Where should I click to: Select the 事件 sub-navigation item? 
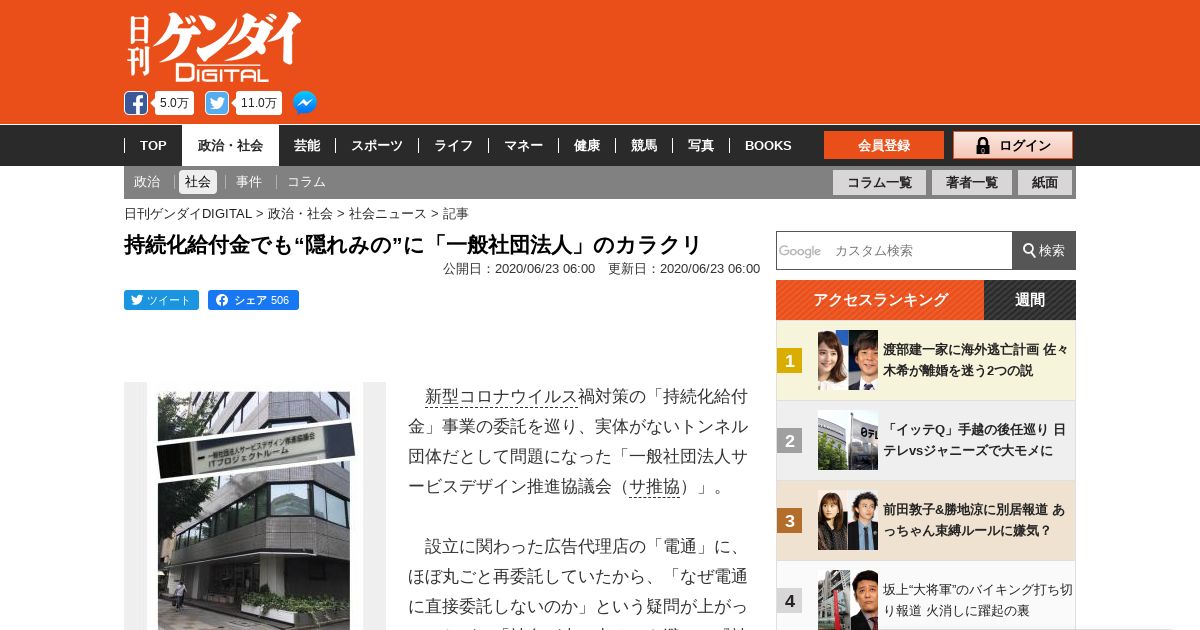249,182
